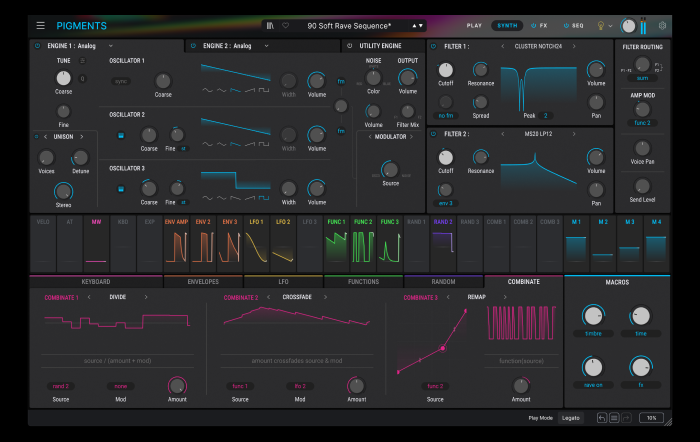Screen dimensions: 700x442
Task: Click the undo arrow icon
Action: coord(602,418)
